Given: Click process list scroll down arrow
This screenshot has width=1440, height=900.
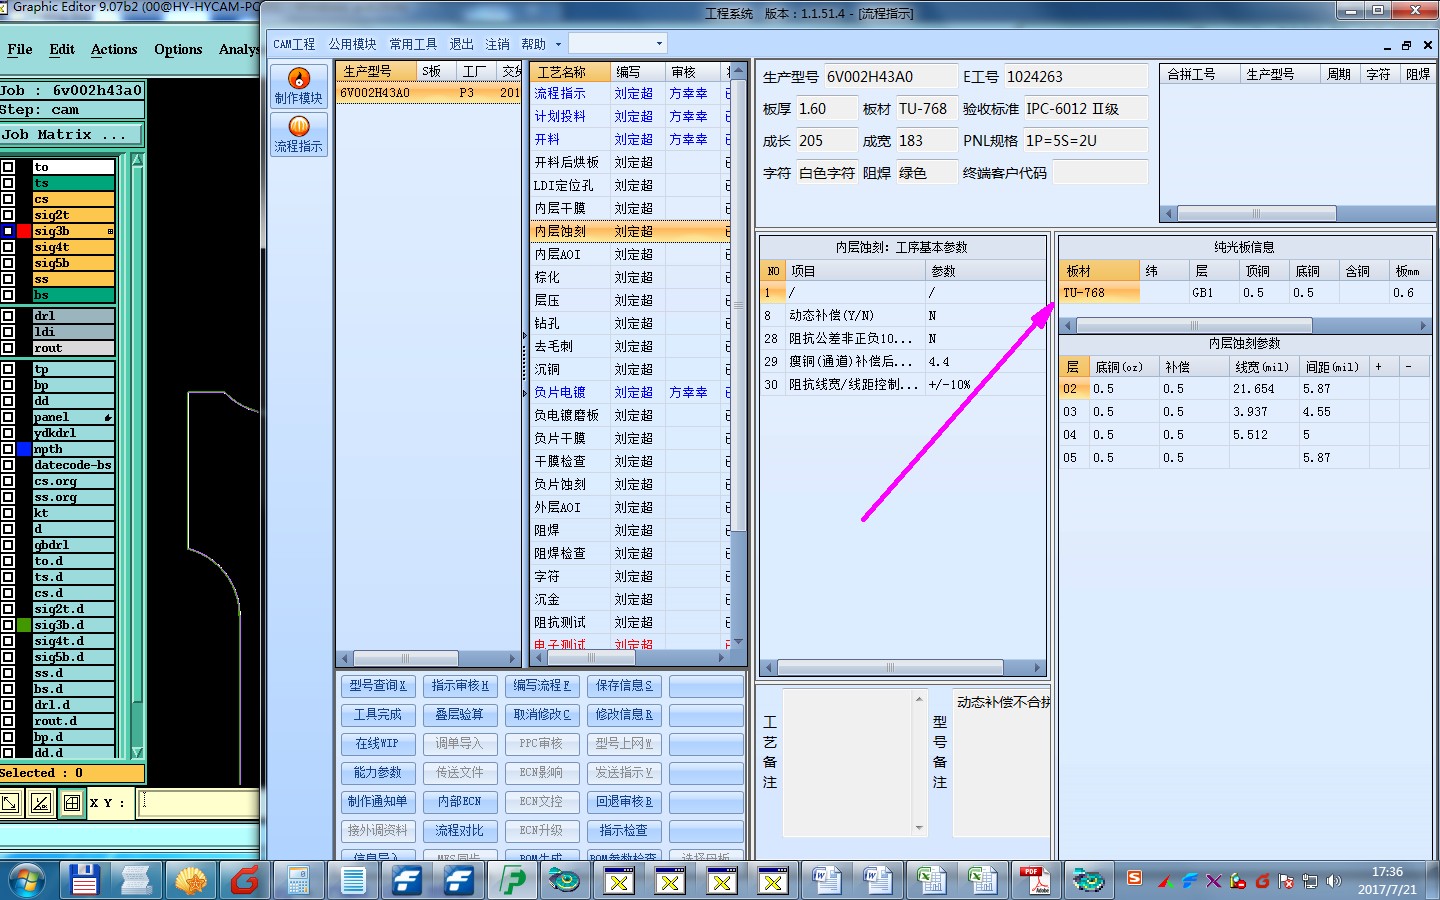Looking at the screenshot, I should click(x=739, y=641).
